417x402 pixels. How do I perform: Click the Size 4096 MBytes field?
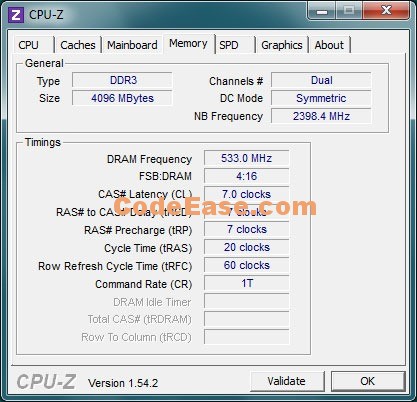tap(122, 98)
